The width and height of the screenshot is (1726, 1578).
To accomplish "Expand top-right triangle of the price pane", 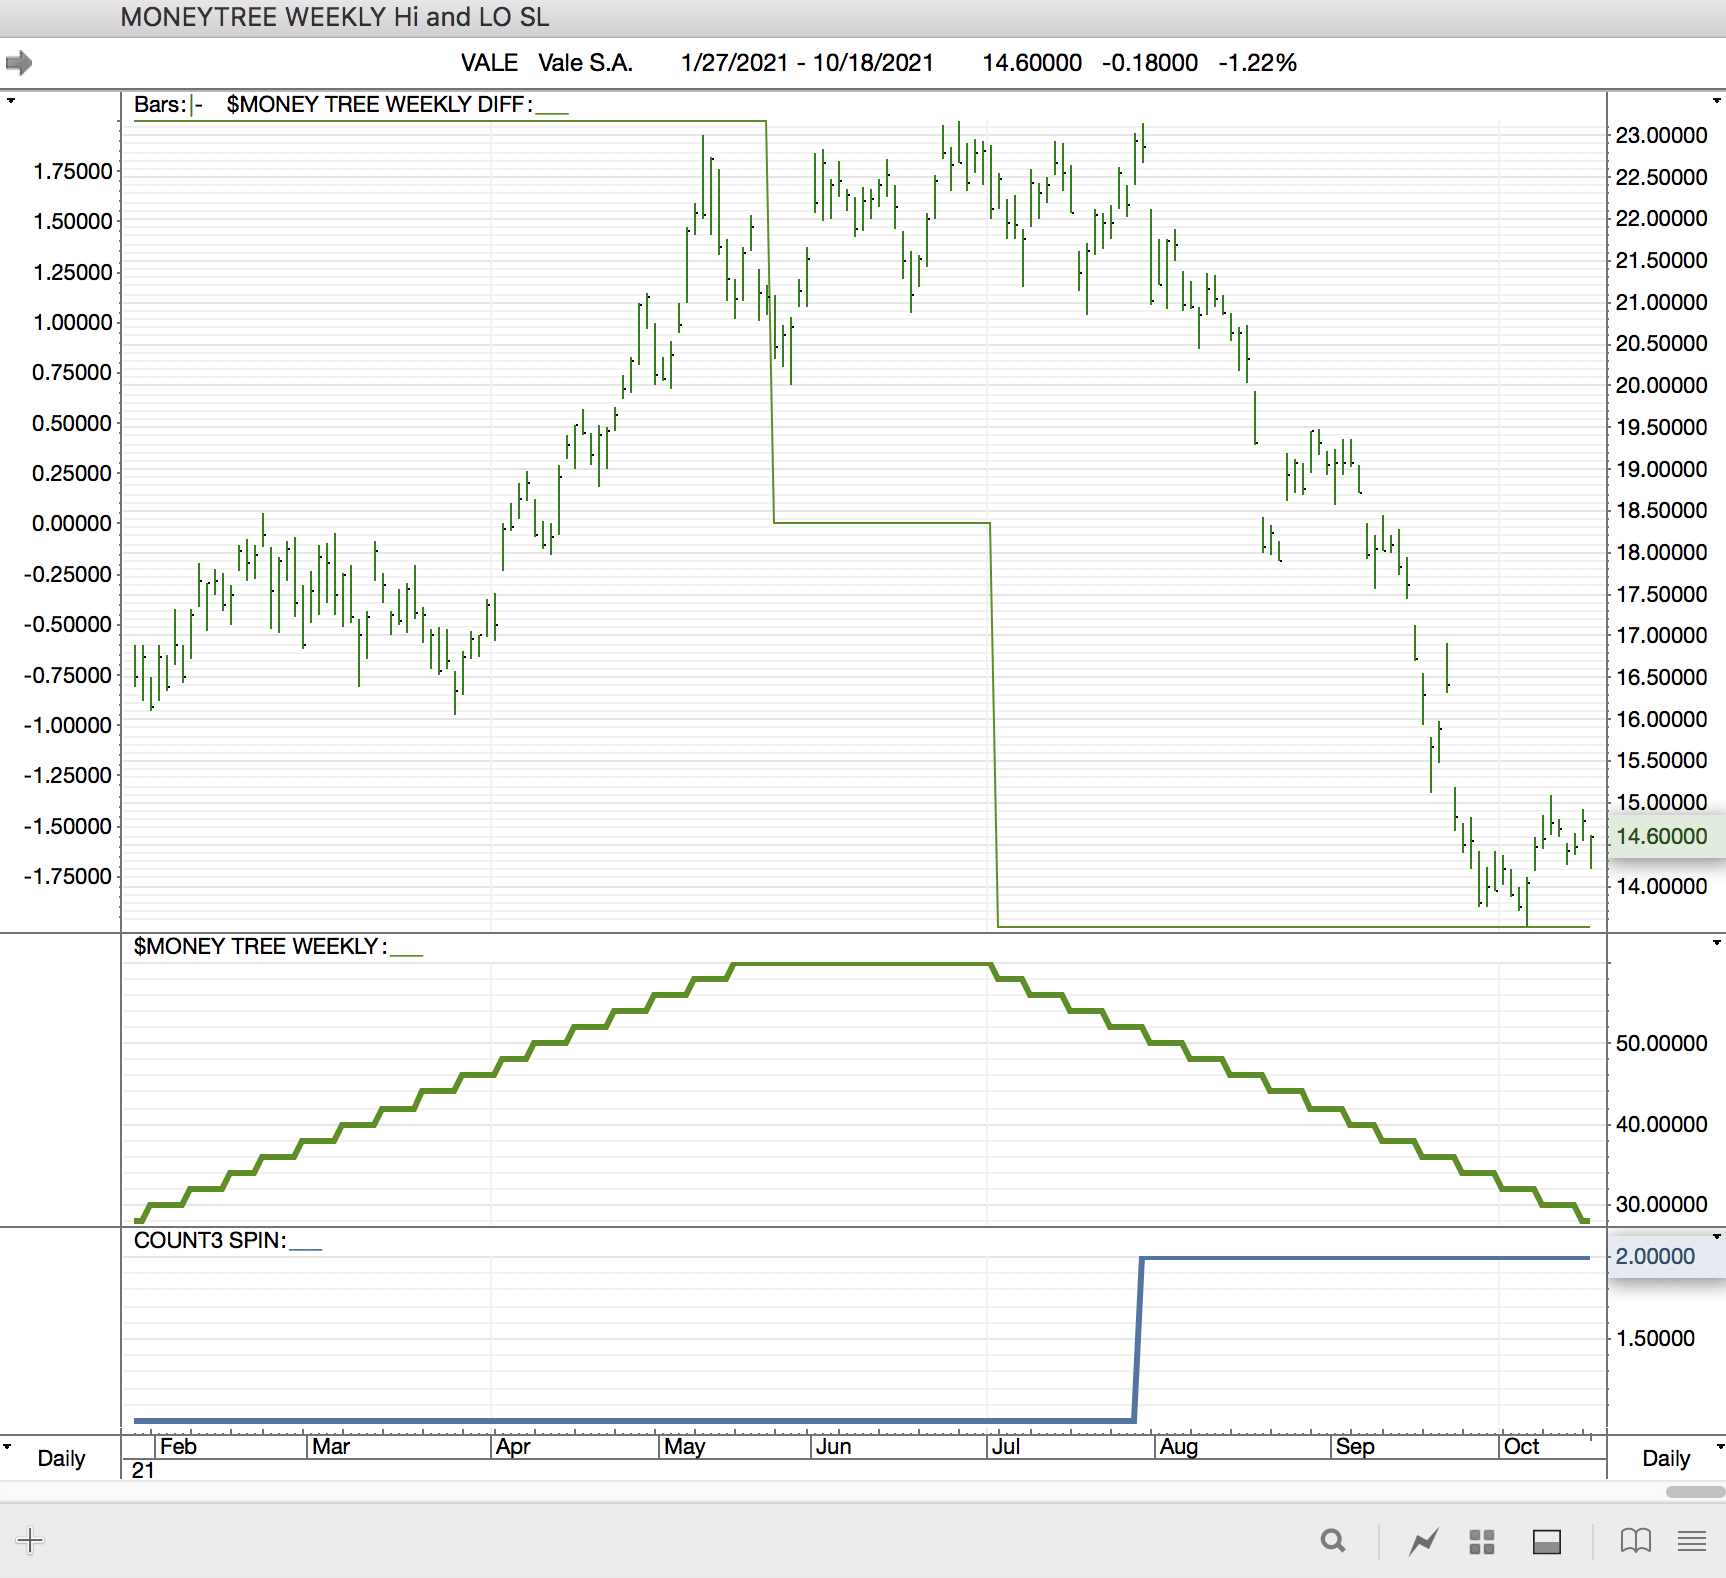I will tap(1717, 101).
